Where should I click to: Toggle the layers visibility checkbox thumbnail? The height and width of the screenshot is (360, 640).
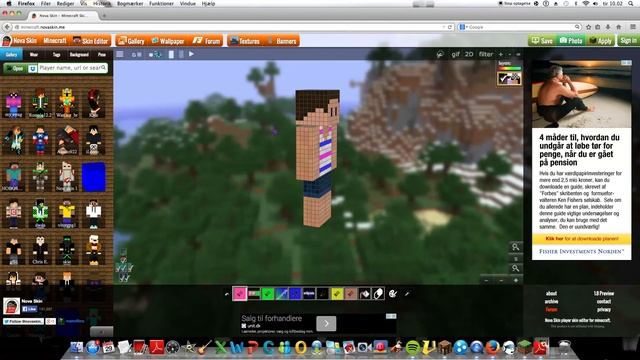pos(509,78)
